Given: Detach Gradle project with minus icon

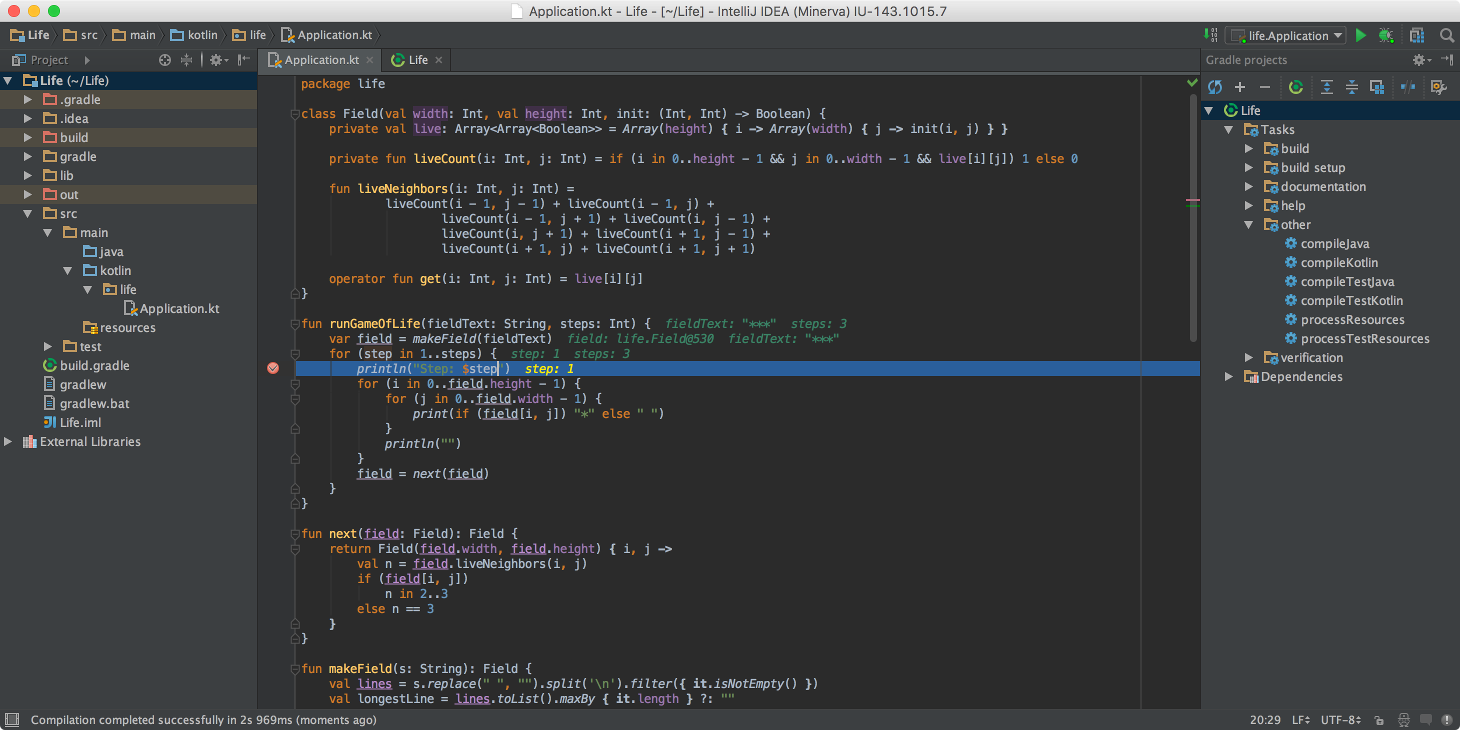Looking at the screenshot, I should [1264, 87].
